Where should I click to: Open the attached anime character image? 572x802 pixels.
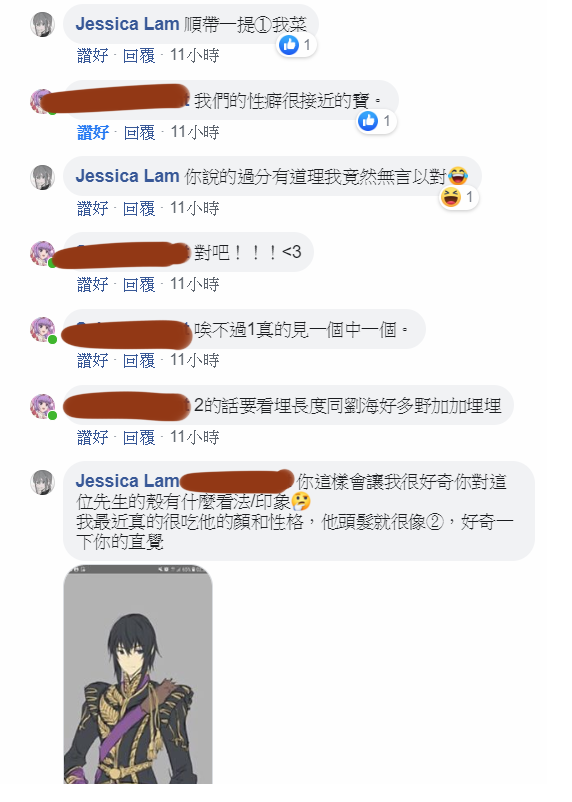coord(138,674)
